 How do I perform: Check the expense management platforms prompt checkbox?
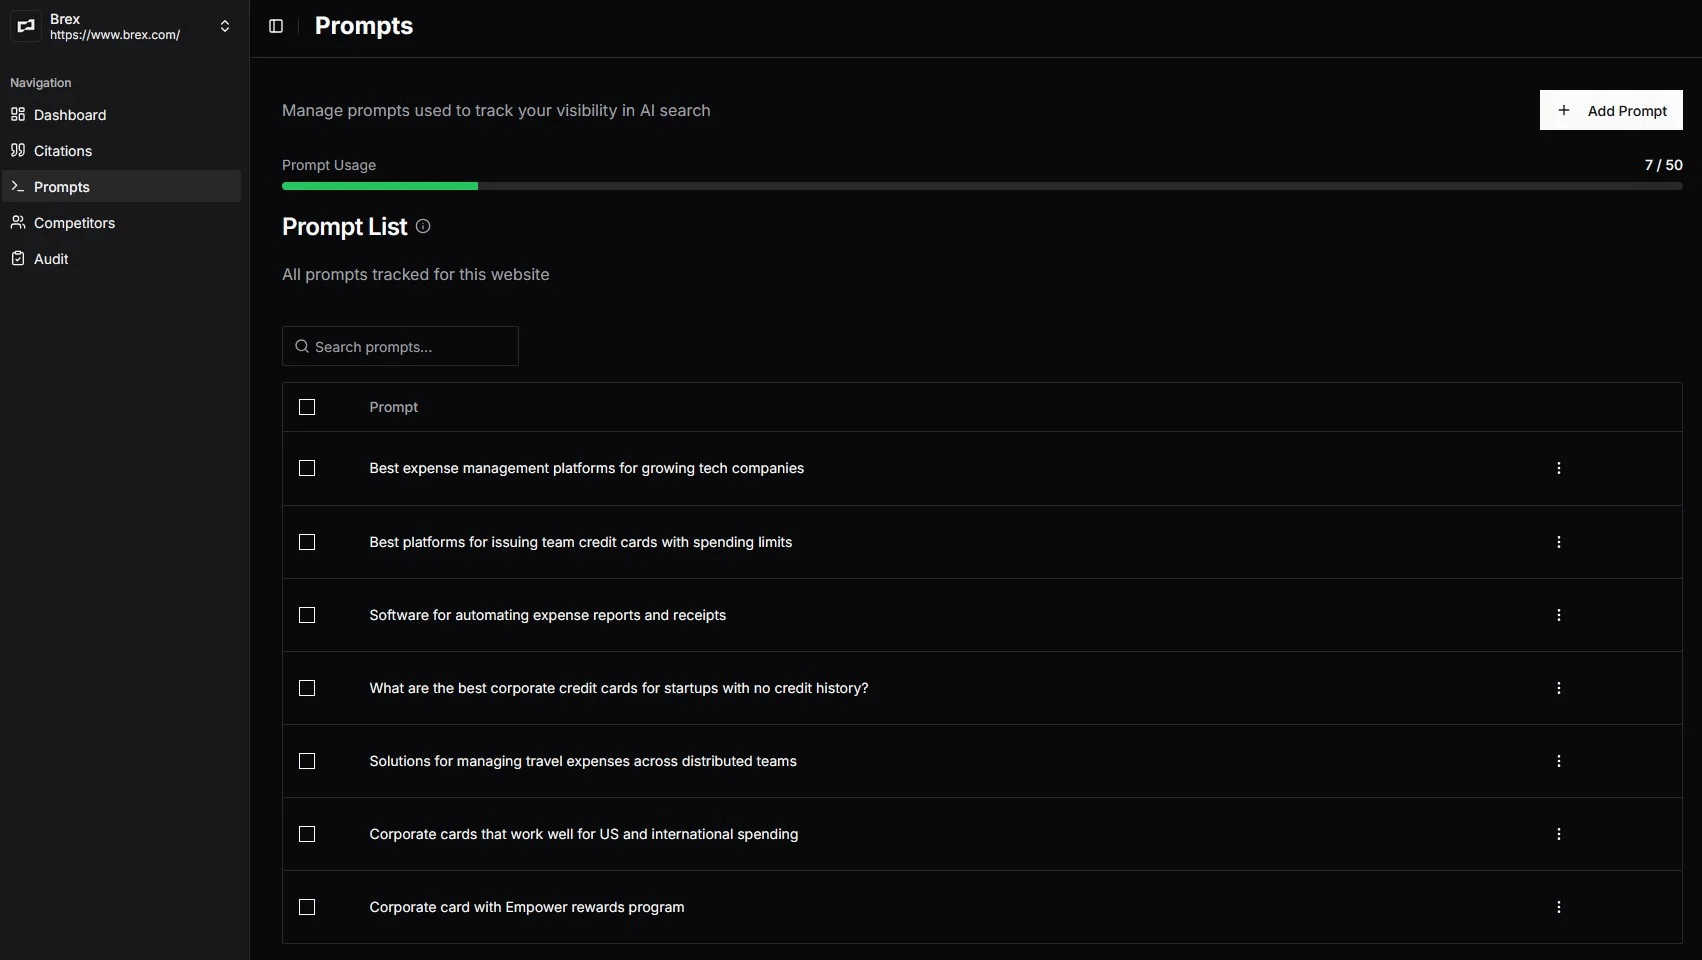coord(307,468)
